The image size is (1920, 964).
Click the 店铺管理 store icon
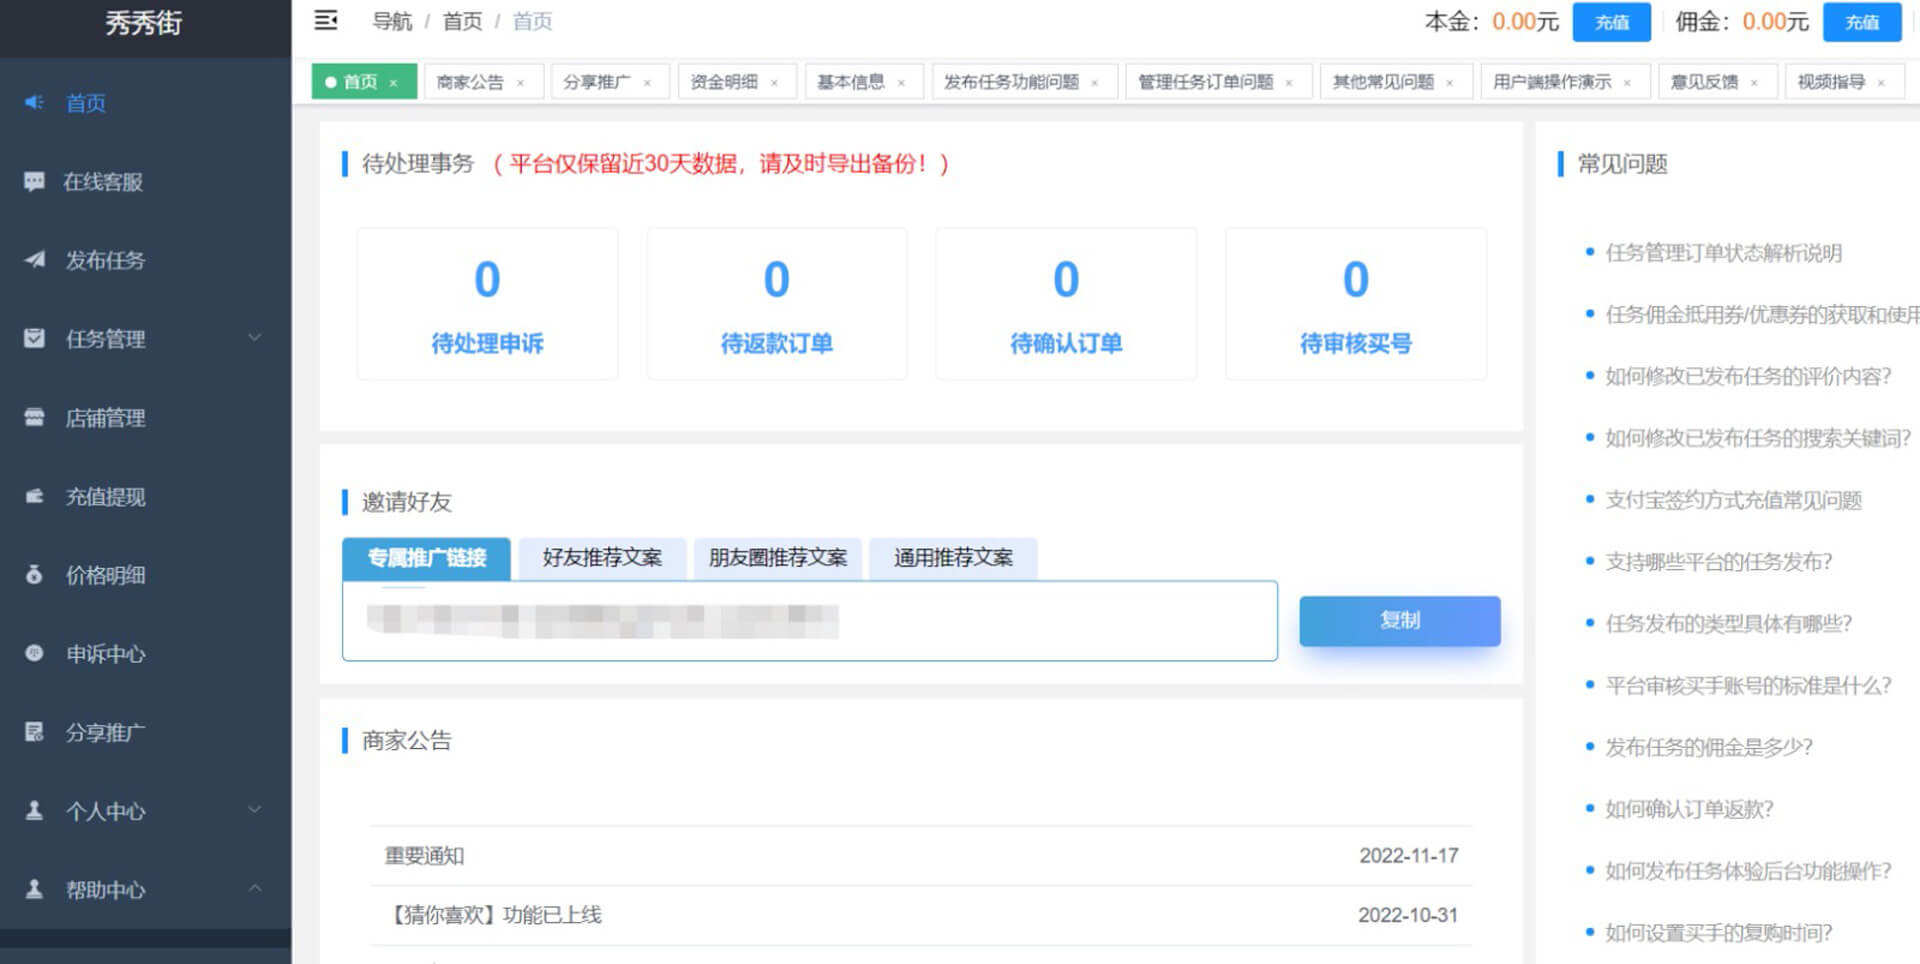[34, 417]
